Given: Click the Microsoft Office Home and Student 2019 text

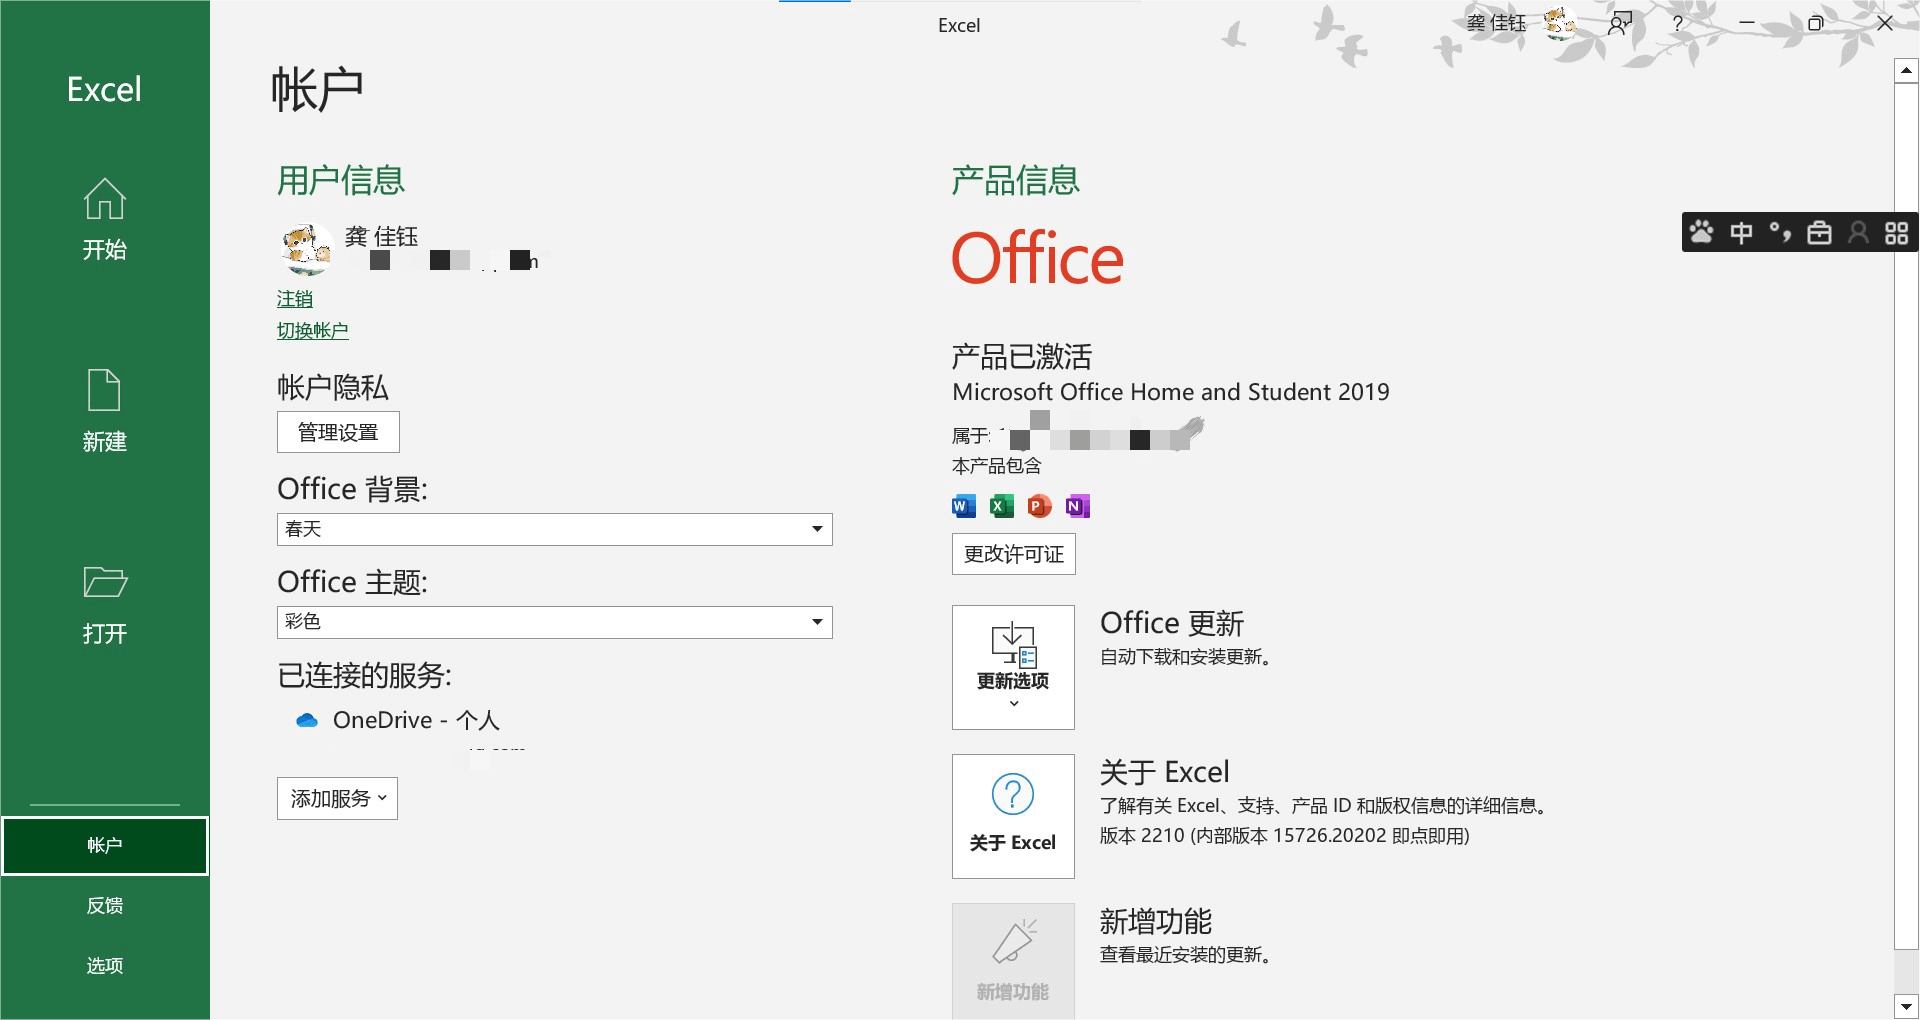Looking at the screenshot, I should coord(1171,392).
